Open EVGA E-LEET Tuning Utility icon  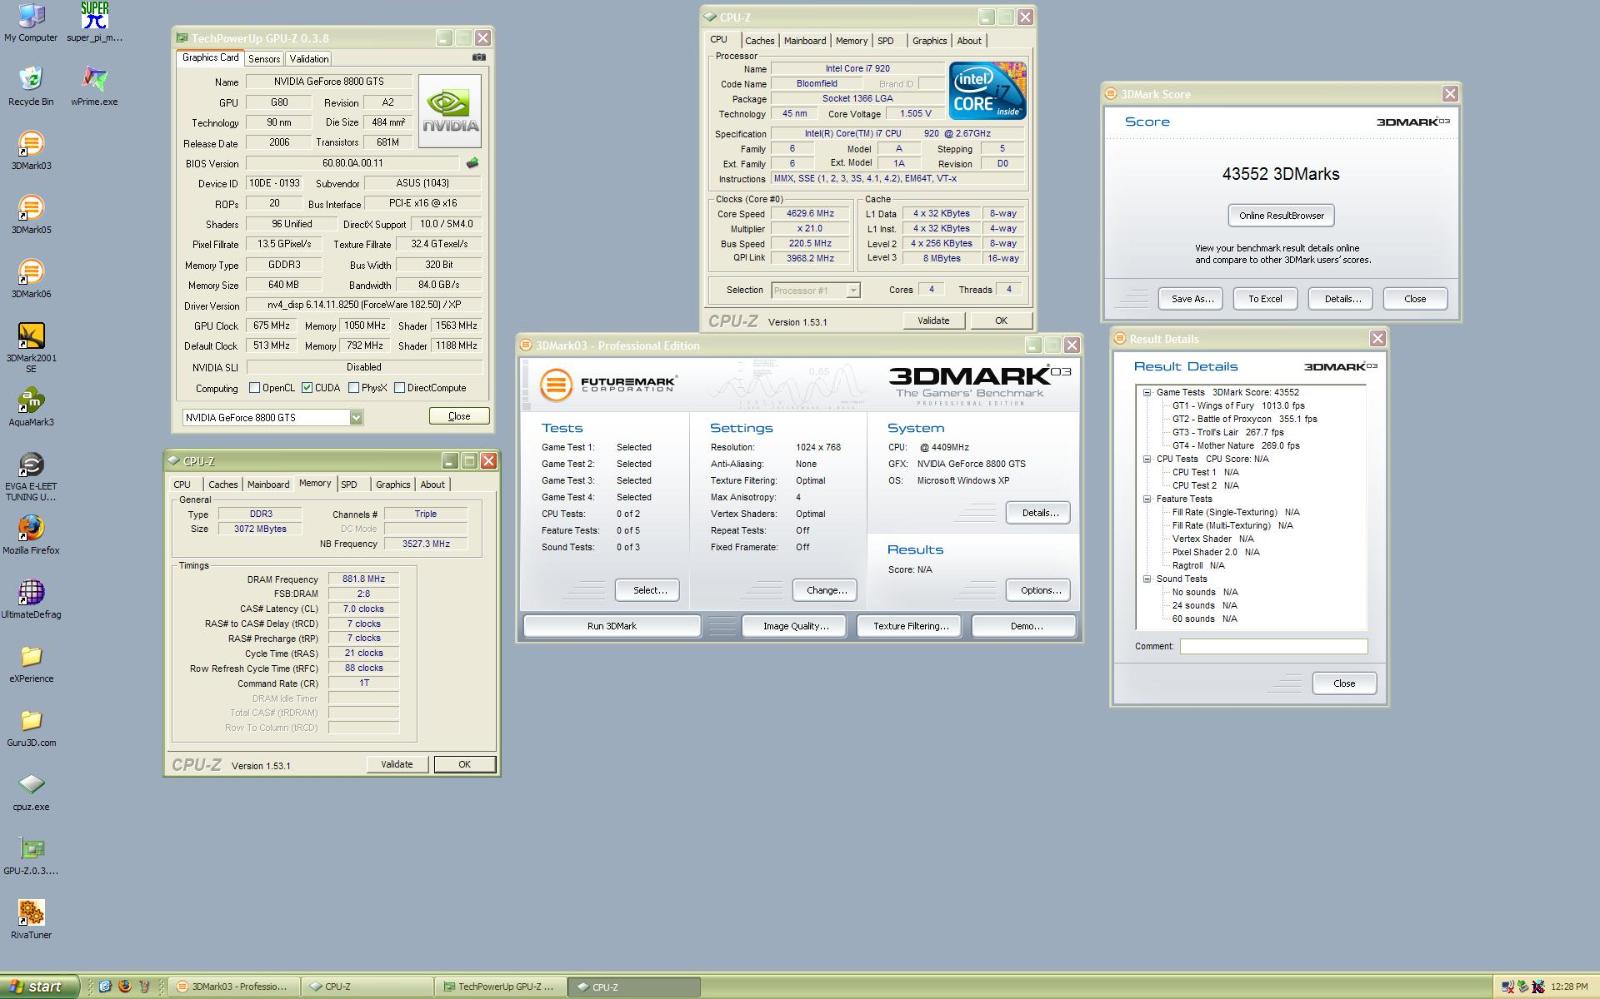[x=31, y=476]
